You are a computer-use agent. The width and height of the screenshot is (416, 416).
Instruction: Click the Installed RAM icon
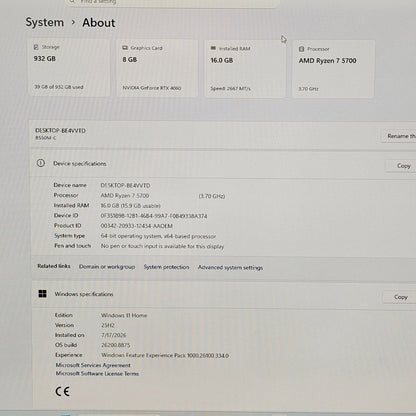pos(213,48)
